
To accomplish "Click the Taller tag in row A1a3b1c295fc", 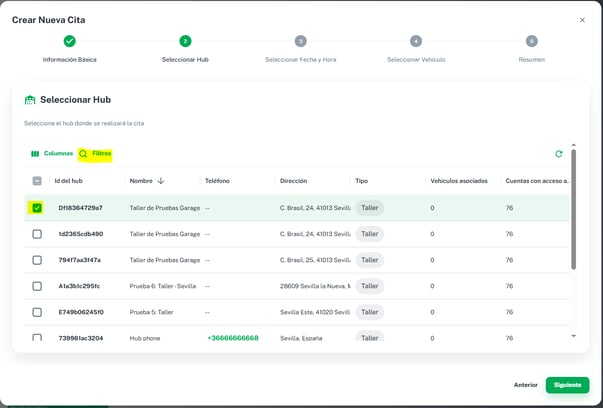I will click(x=370, y=286).
